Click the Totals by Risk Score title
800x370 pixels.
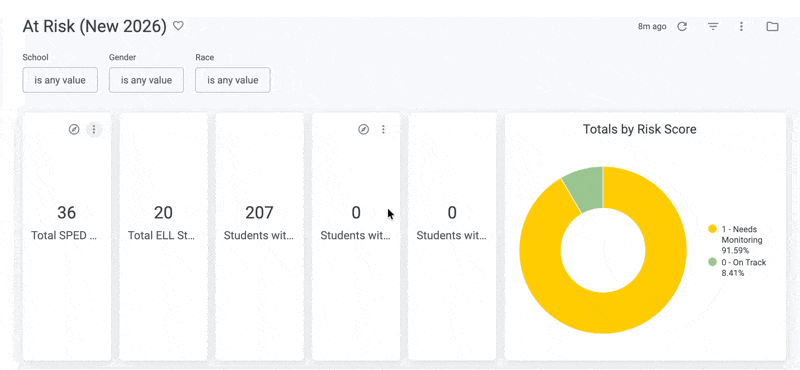(x=640, y=129)
